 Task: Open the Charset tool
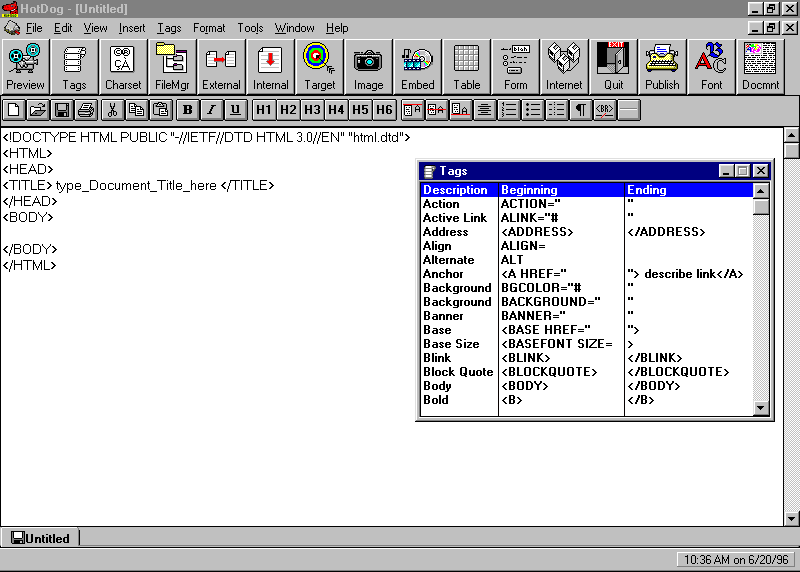click(123, 67)
